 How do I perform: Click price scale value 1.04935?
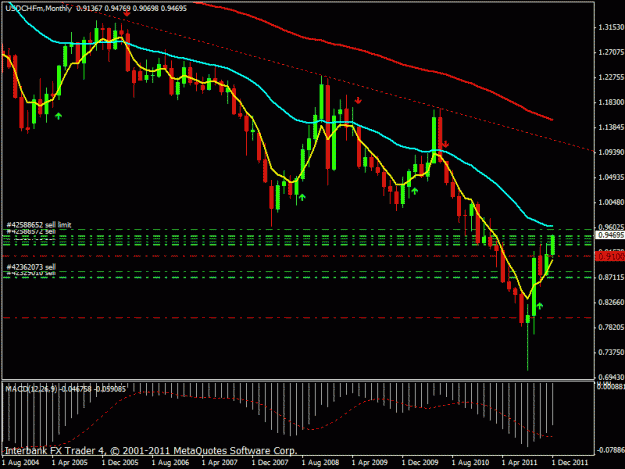(611, 177)
